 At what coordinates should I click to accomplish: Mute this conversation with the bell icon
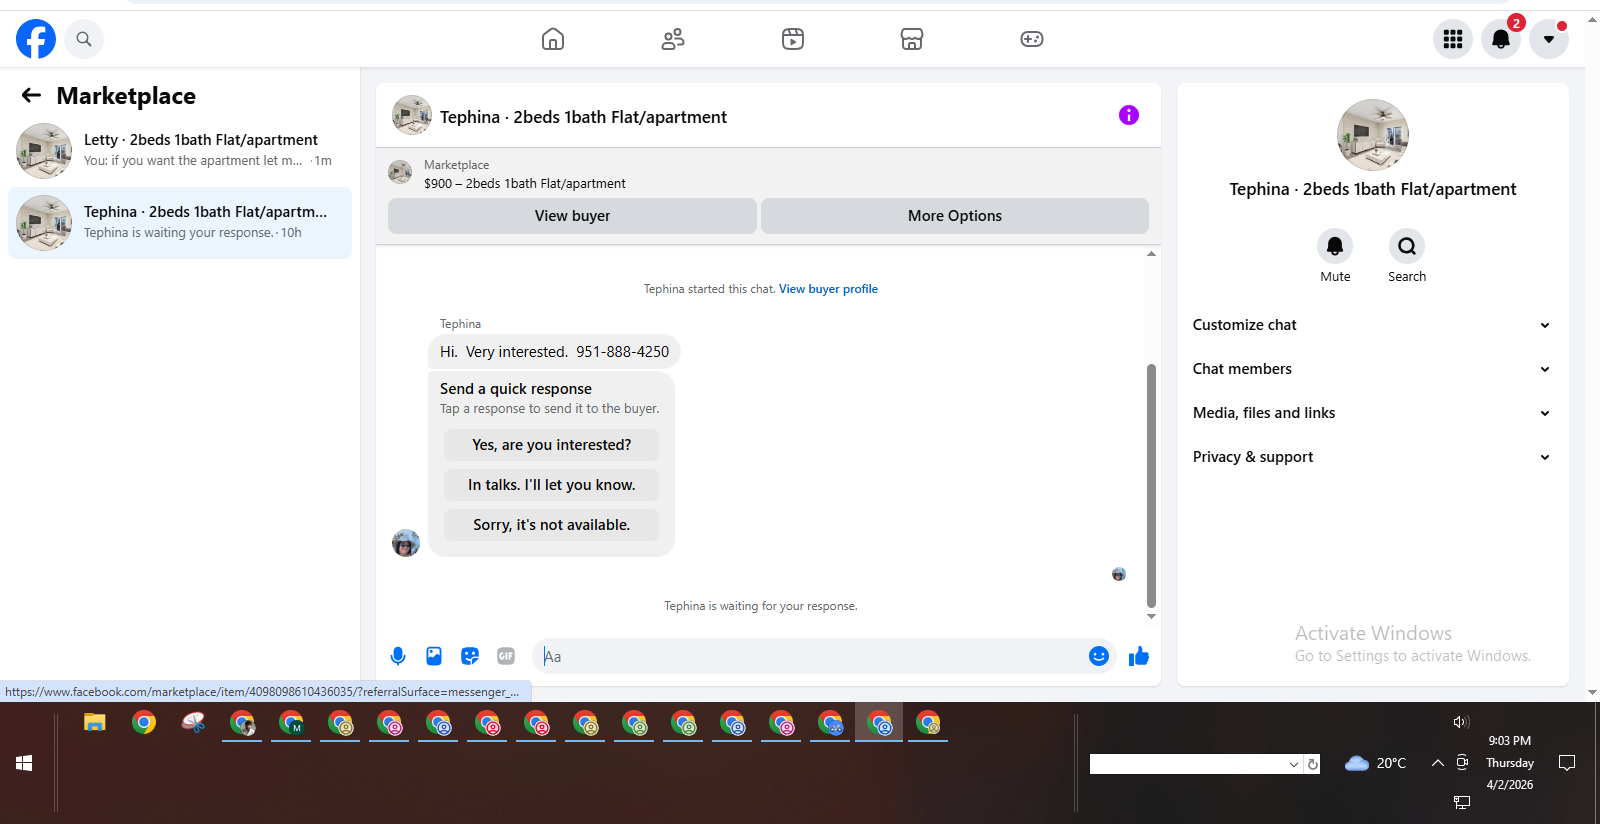(1335, 246)
